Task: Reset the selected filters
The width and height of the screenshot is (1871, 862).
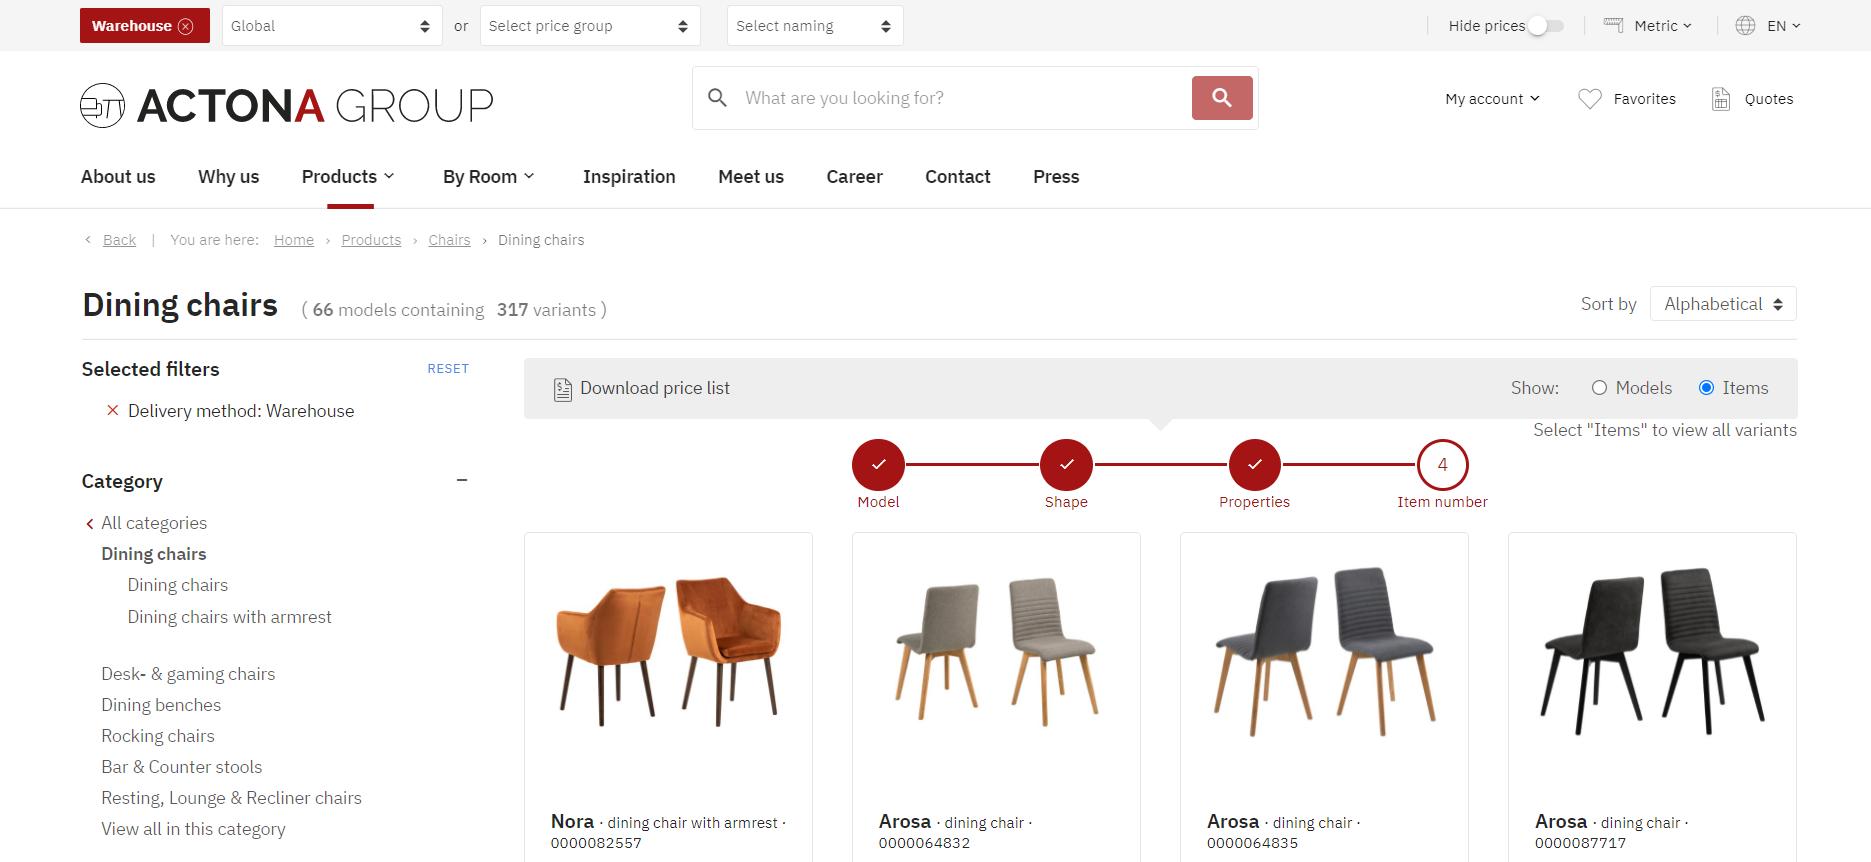Action: [448, 369]
